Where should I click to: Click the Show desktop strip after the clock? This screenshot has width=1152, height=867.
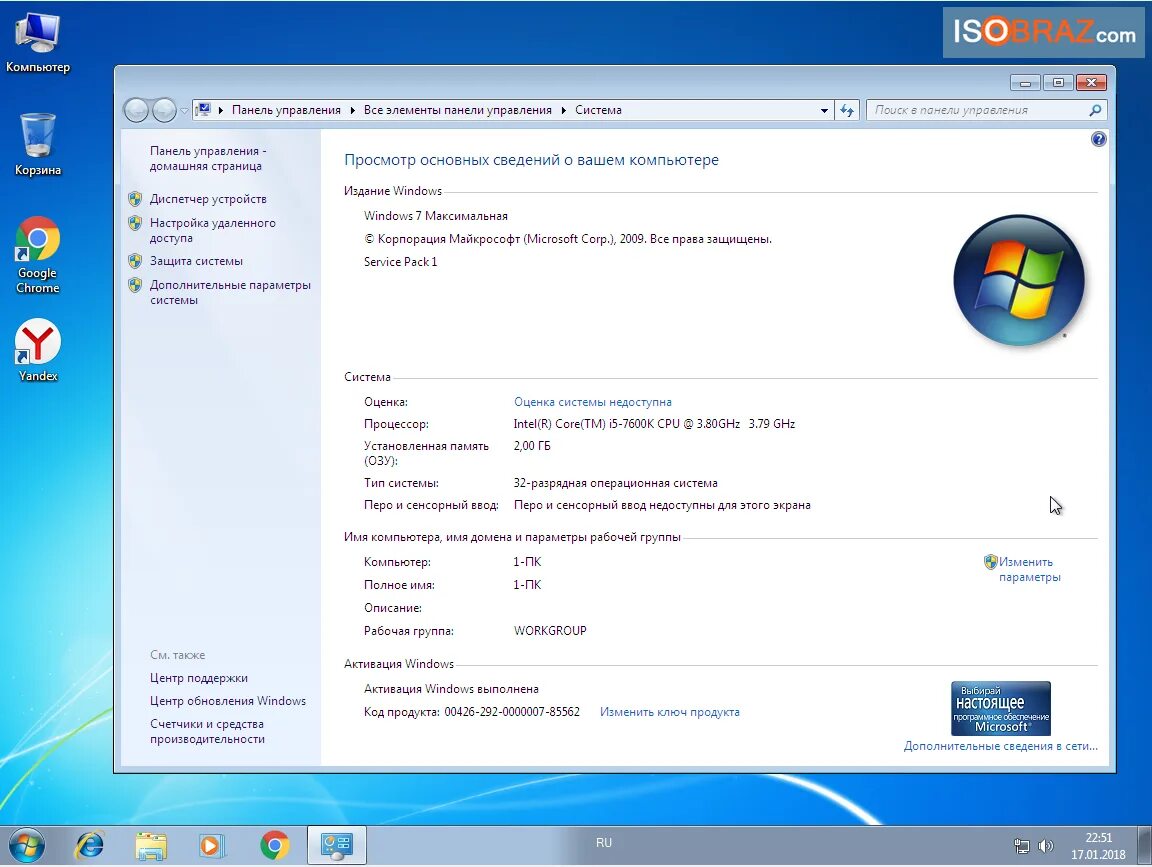pyautogui.click(x=1145, y=846)
